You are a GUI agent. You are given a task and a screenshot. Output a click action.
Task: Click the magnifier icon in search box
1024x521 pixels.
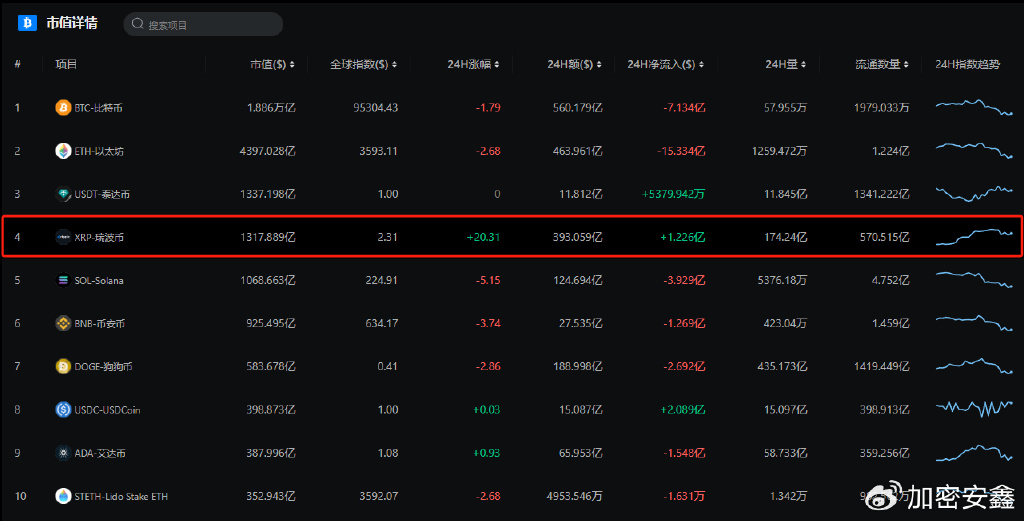point(137,24)
